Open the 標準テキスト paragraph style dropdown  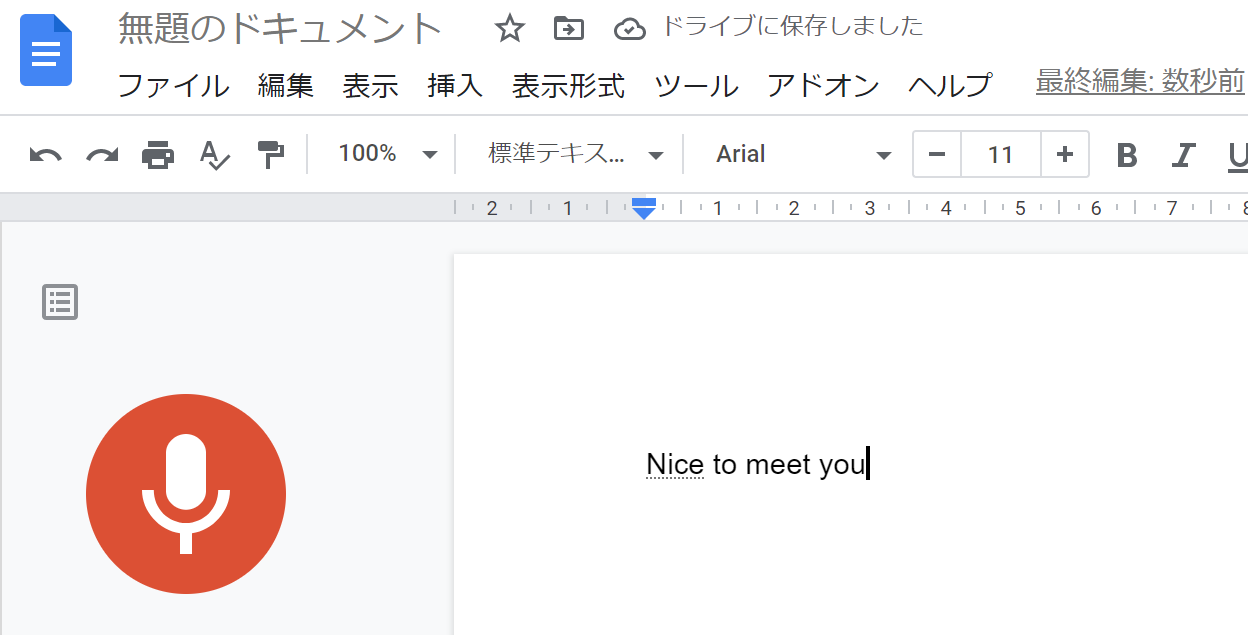tap(576, 154)
